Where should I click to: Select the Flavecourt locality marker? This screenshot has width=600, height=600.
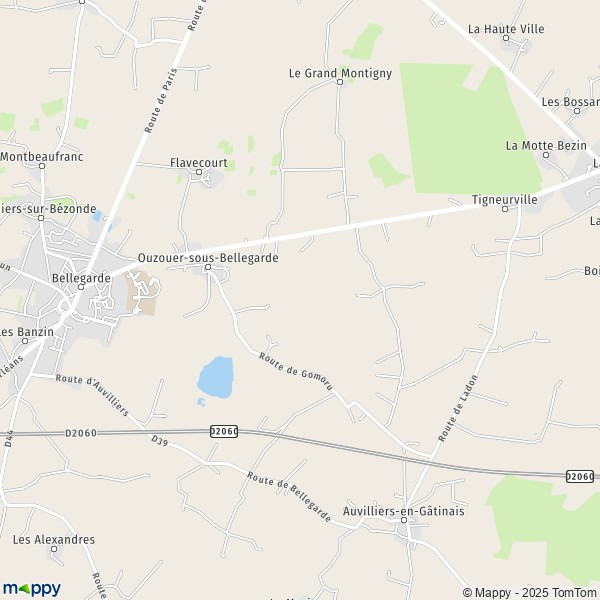(199, 172)
